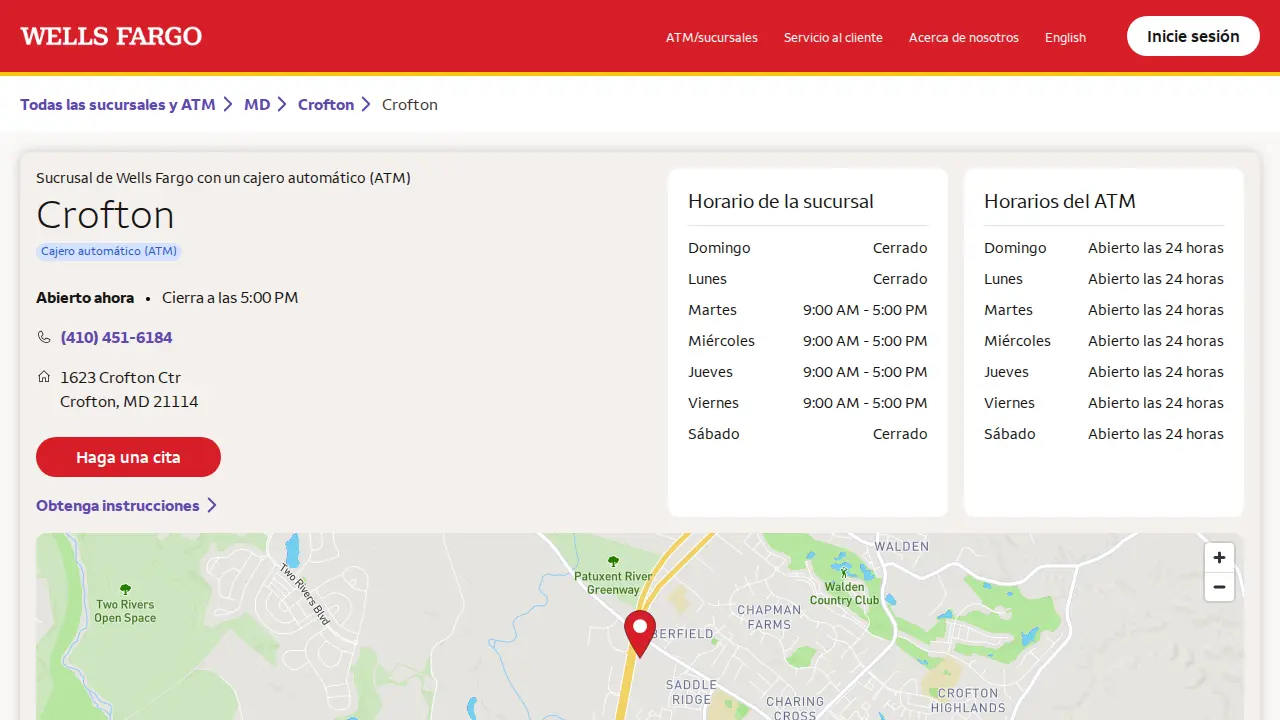Click Crofton, MD 21114 address line
The width and height of the screenshot is (1280, 720).
click(x=129, y=401)
